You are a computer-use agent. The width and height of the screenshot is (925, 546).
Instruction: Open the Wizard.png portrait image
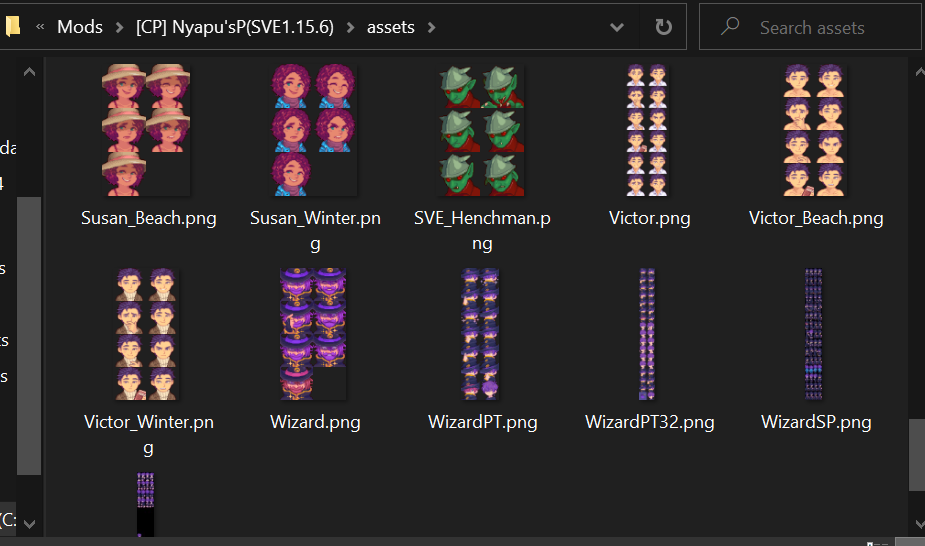(x=315, y=334)
